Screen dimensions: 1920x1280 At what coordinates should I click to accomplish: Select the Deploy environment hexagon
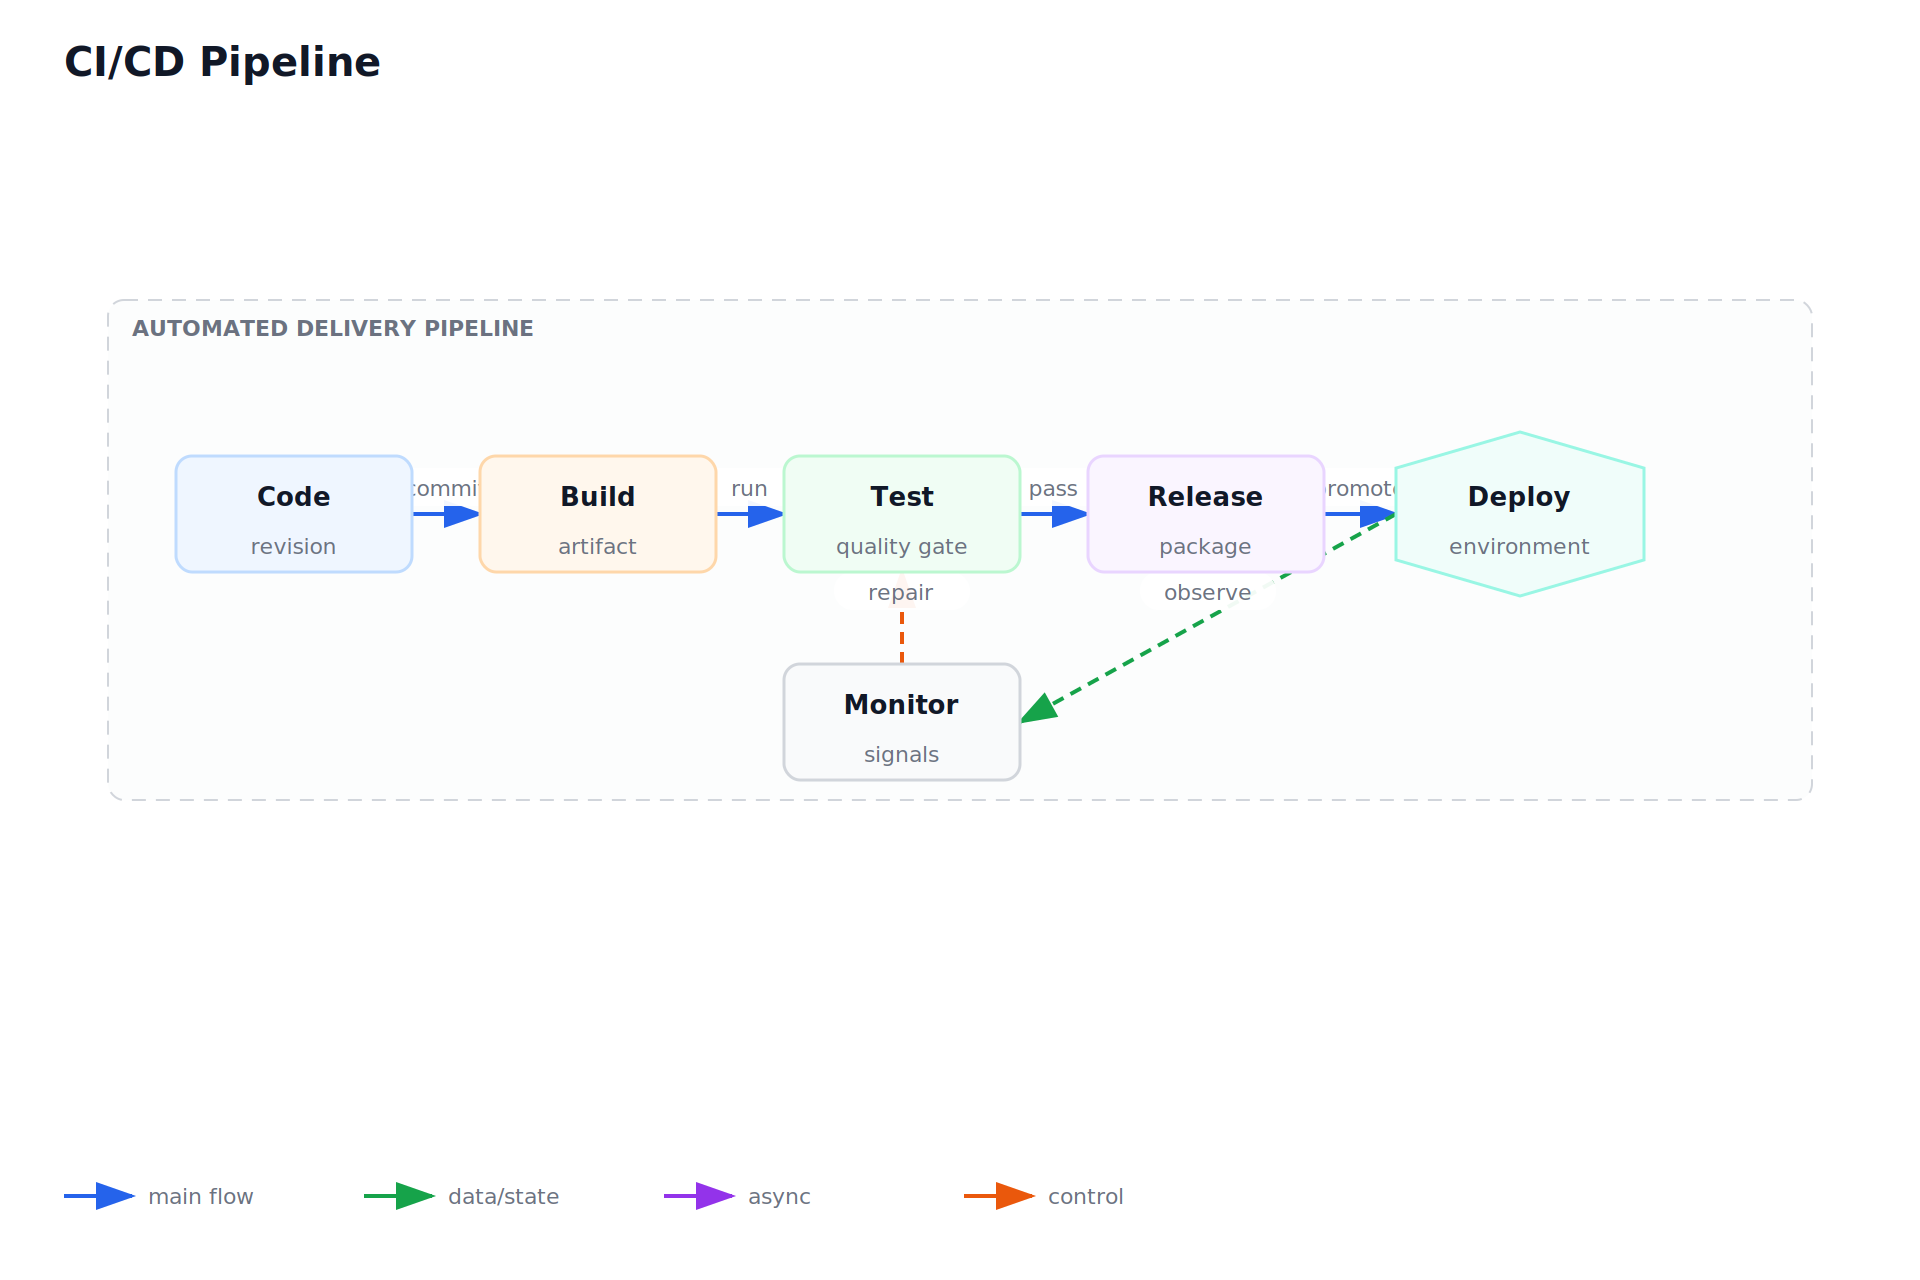point(1520,514)
